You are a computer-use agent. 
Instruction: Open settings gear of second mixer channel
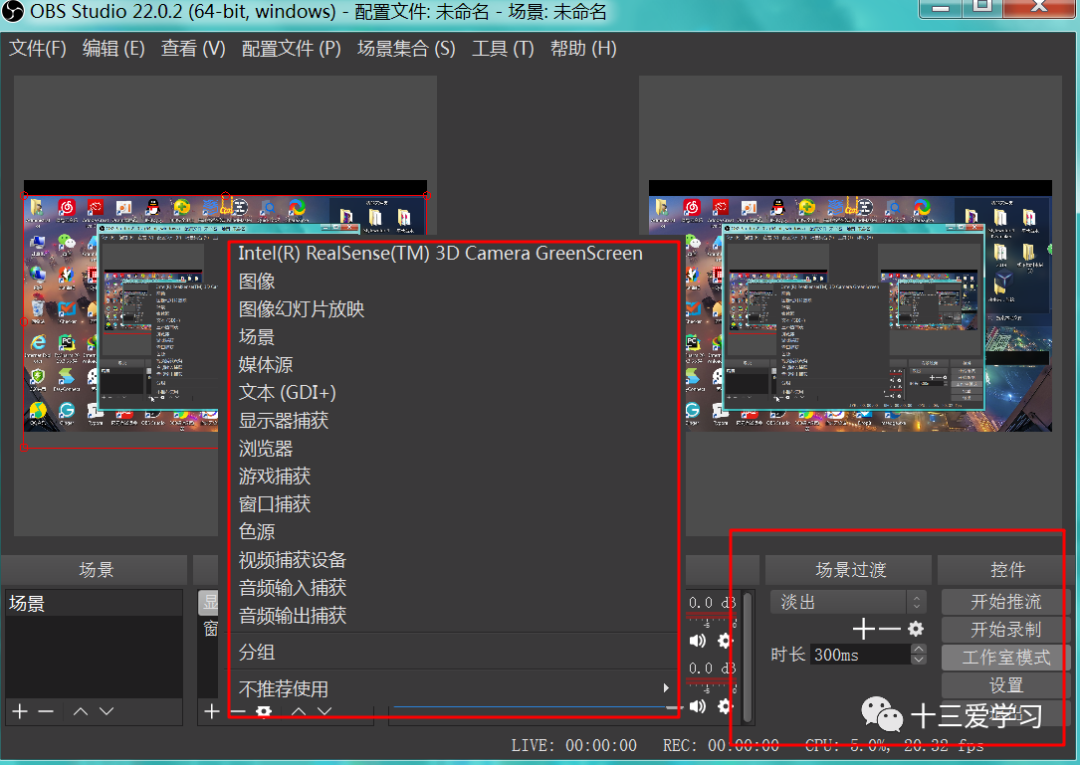tap(725, 706)
